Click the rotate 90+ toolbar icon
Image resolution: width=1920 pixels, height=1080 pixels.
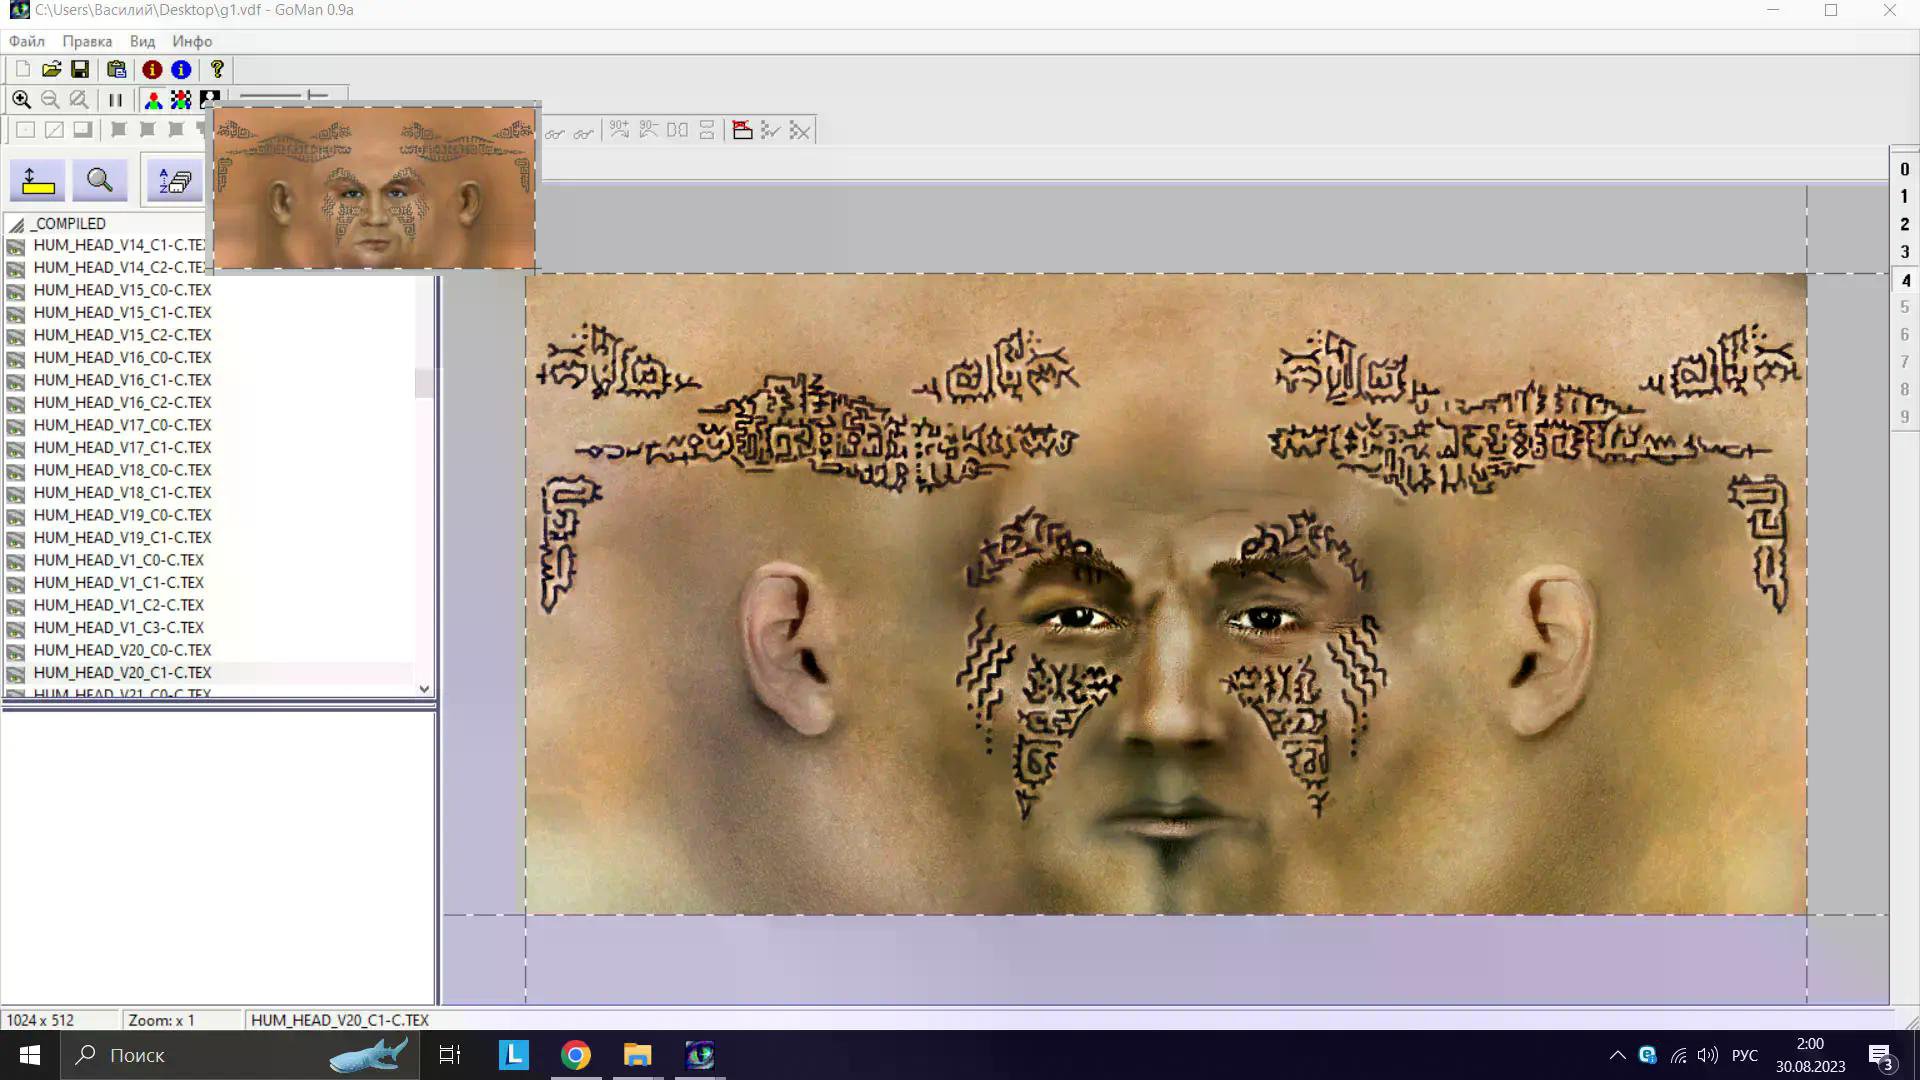(x=620, y=130)
